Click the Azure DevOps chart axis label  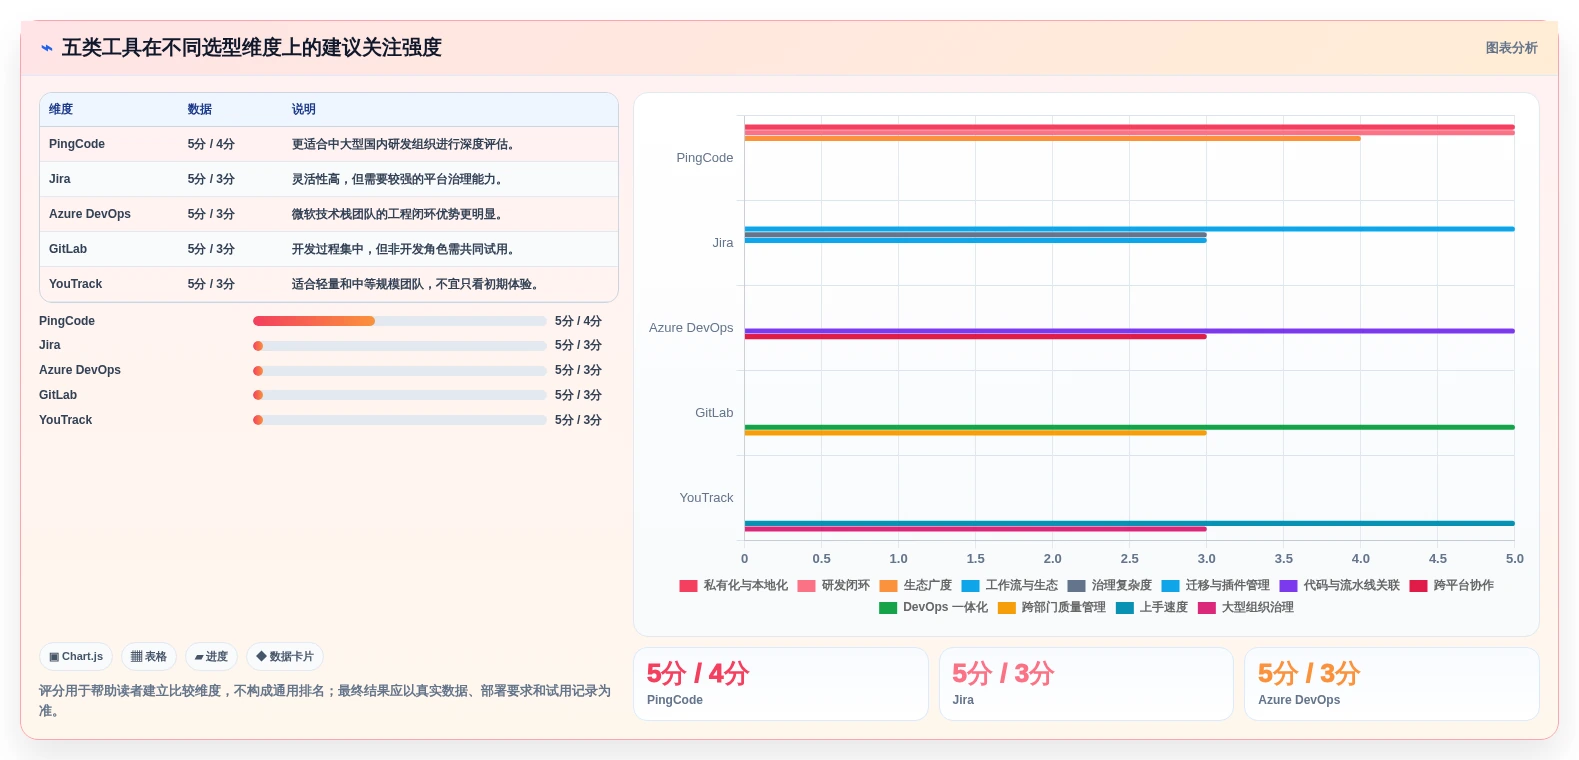coord(691,328)
